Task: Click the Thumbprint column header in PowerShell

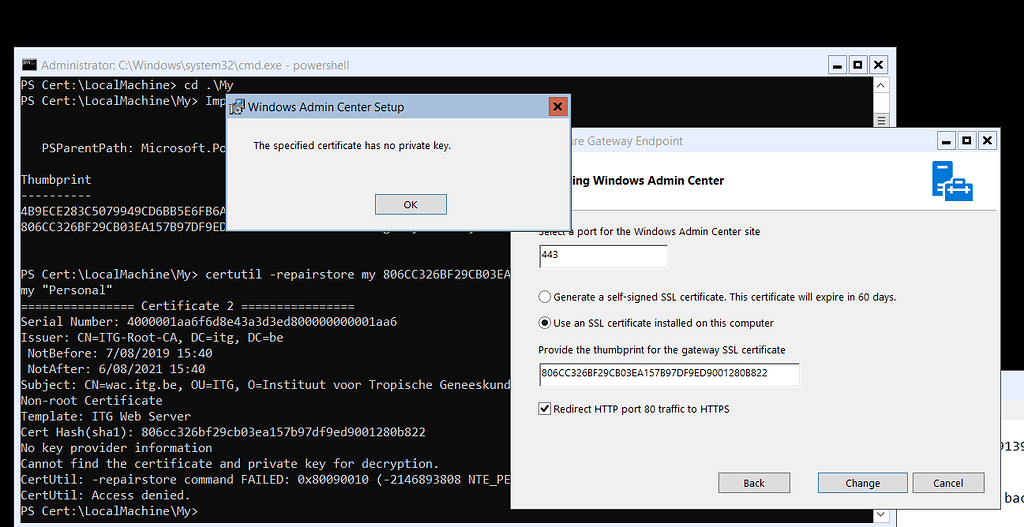Action: 56,180
